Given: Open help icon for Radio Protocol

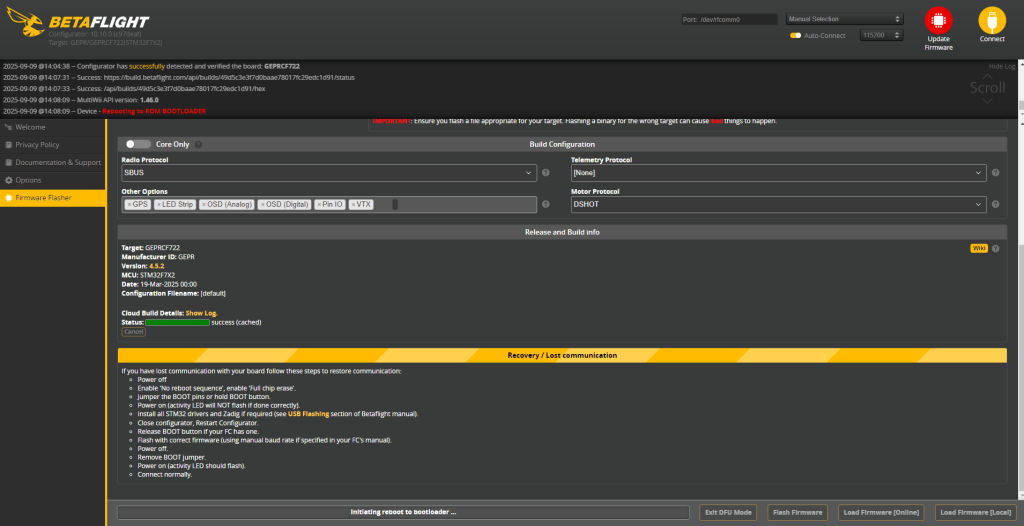Looking at the screenshot, I should point(545,173).
